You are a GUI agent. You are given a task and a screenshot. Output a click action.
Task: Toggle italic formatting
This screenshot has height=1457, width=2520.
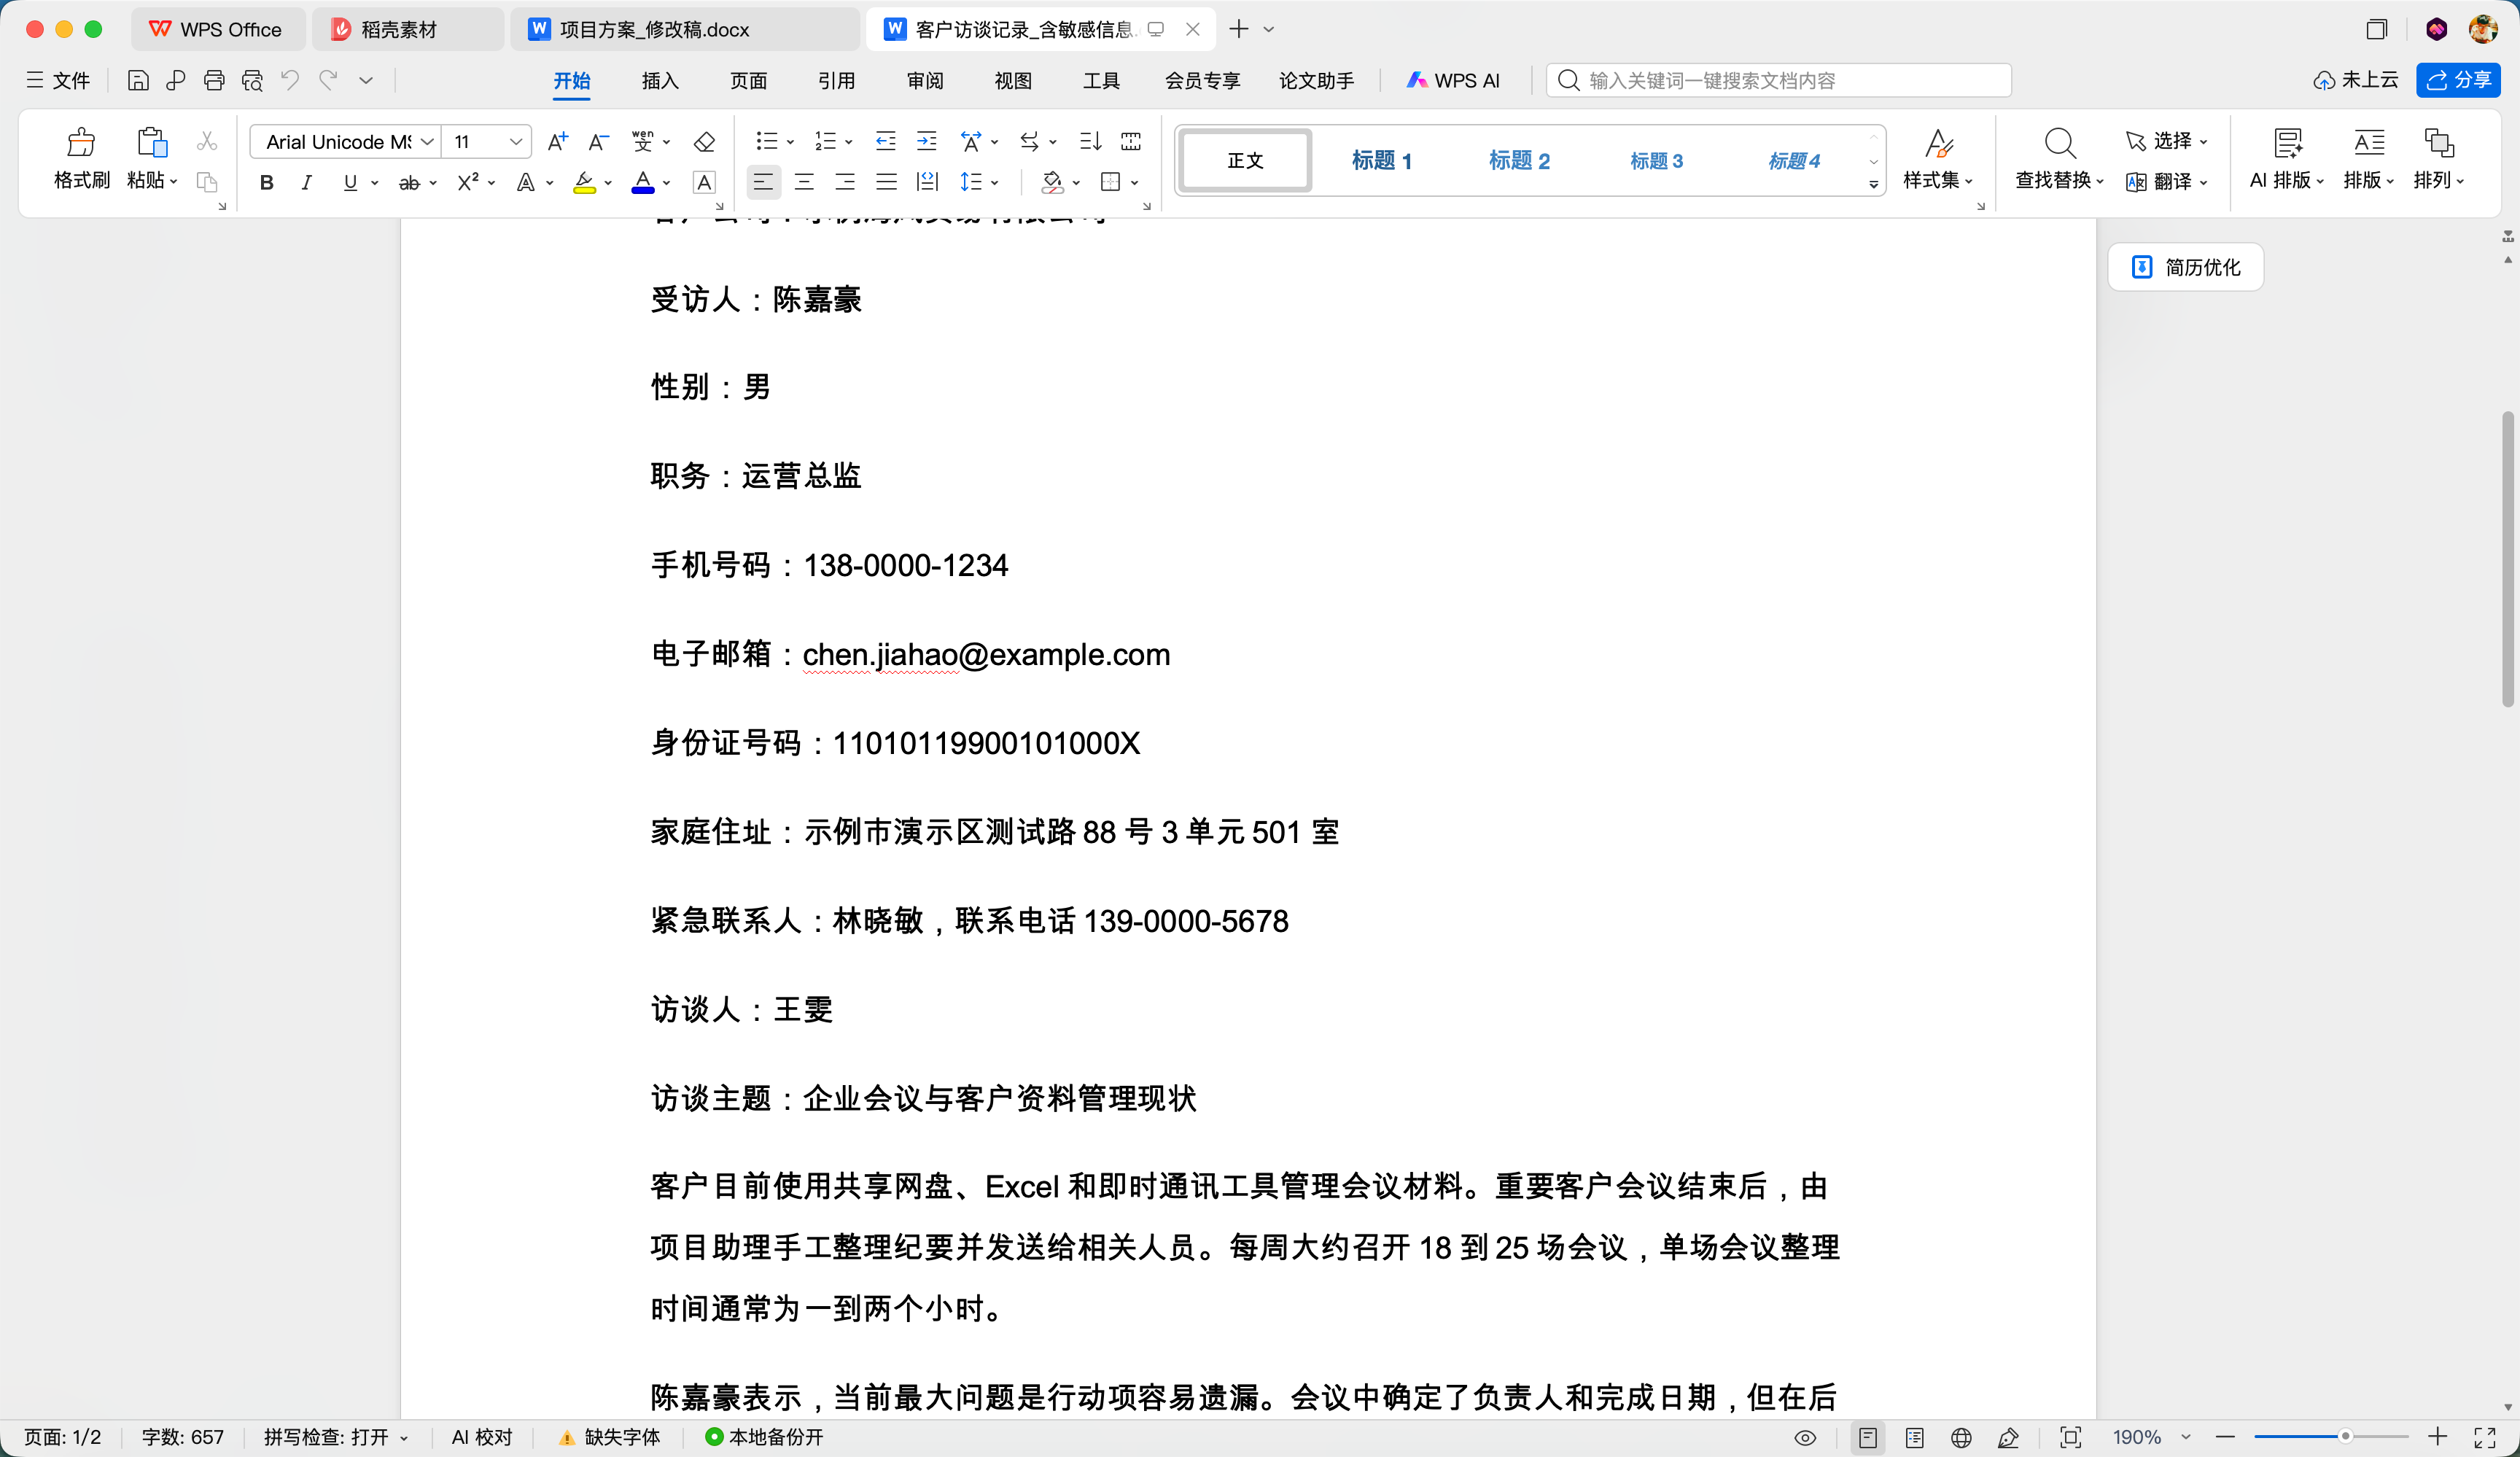pyautogui.click(x=307, y=182)
